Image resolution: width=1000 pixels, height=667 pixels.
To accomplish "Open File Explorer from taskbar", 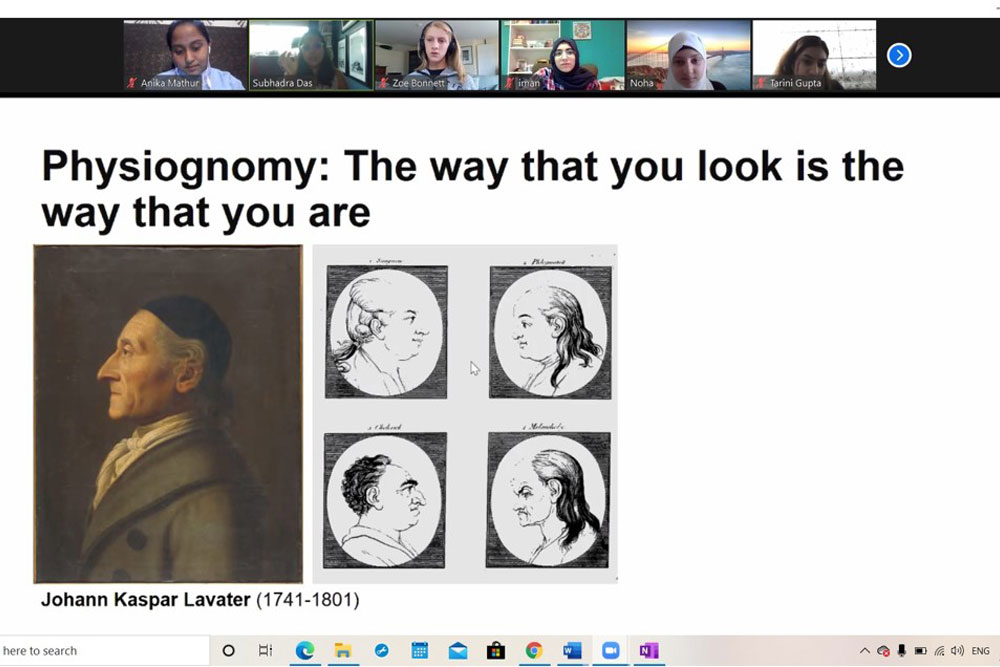I will point(343,650).
